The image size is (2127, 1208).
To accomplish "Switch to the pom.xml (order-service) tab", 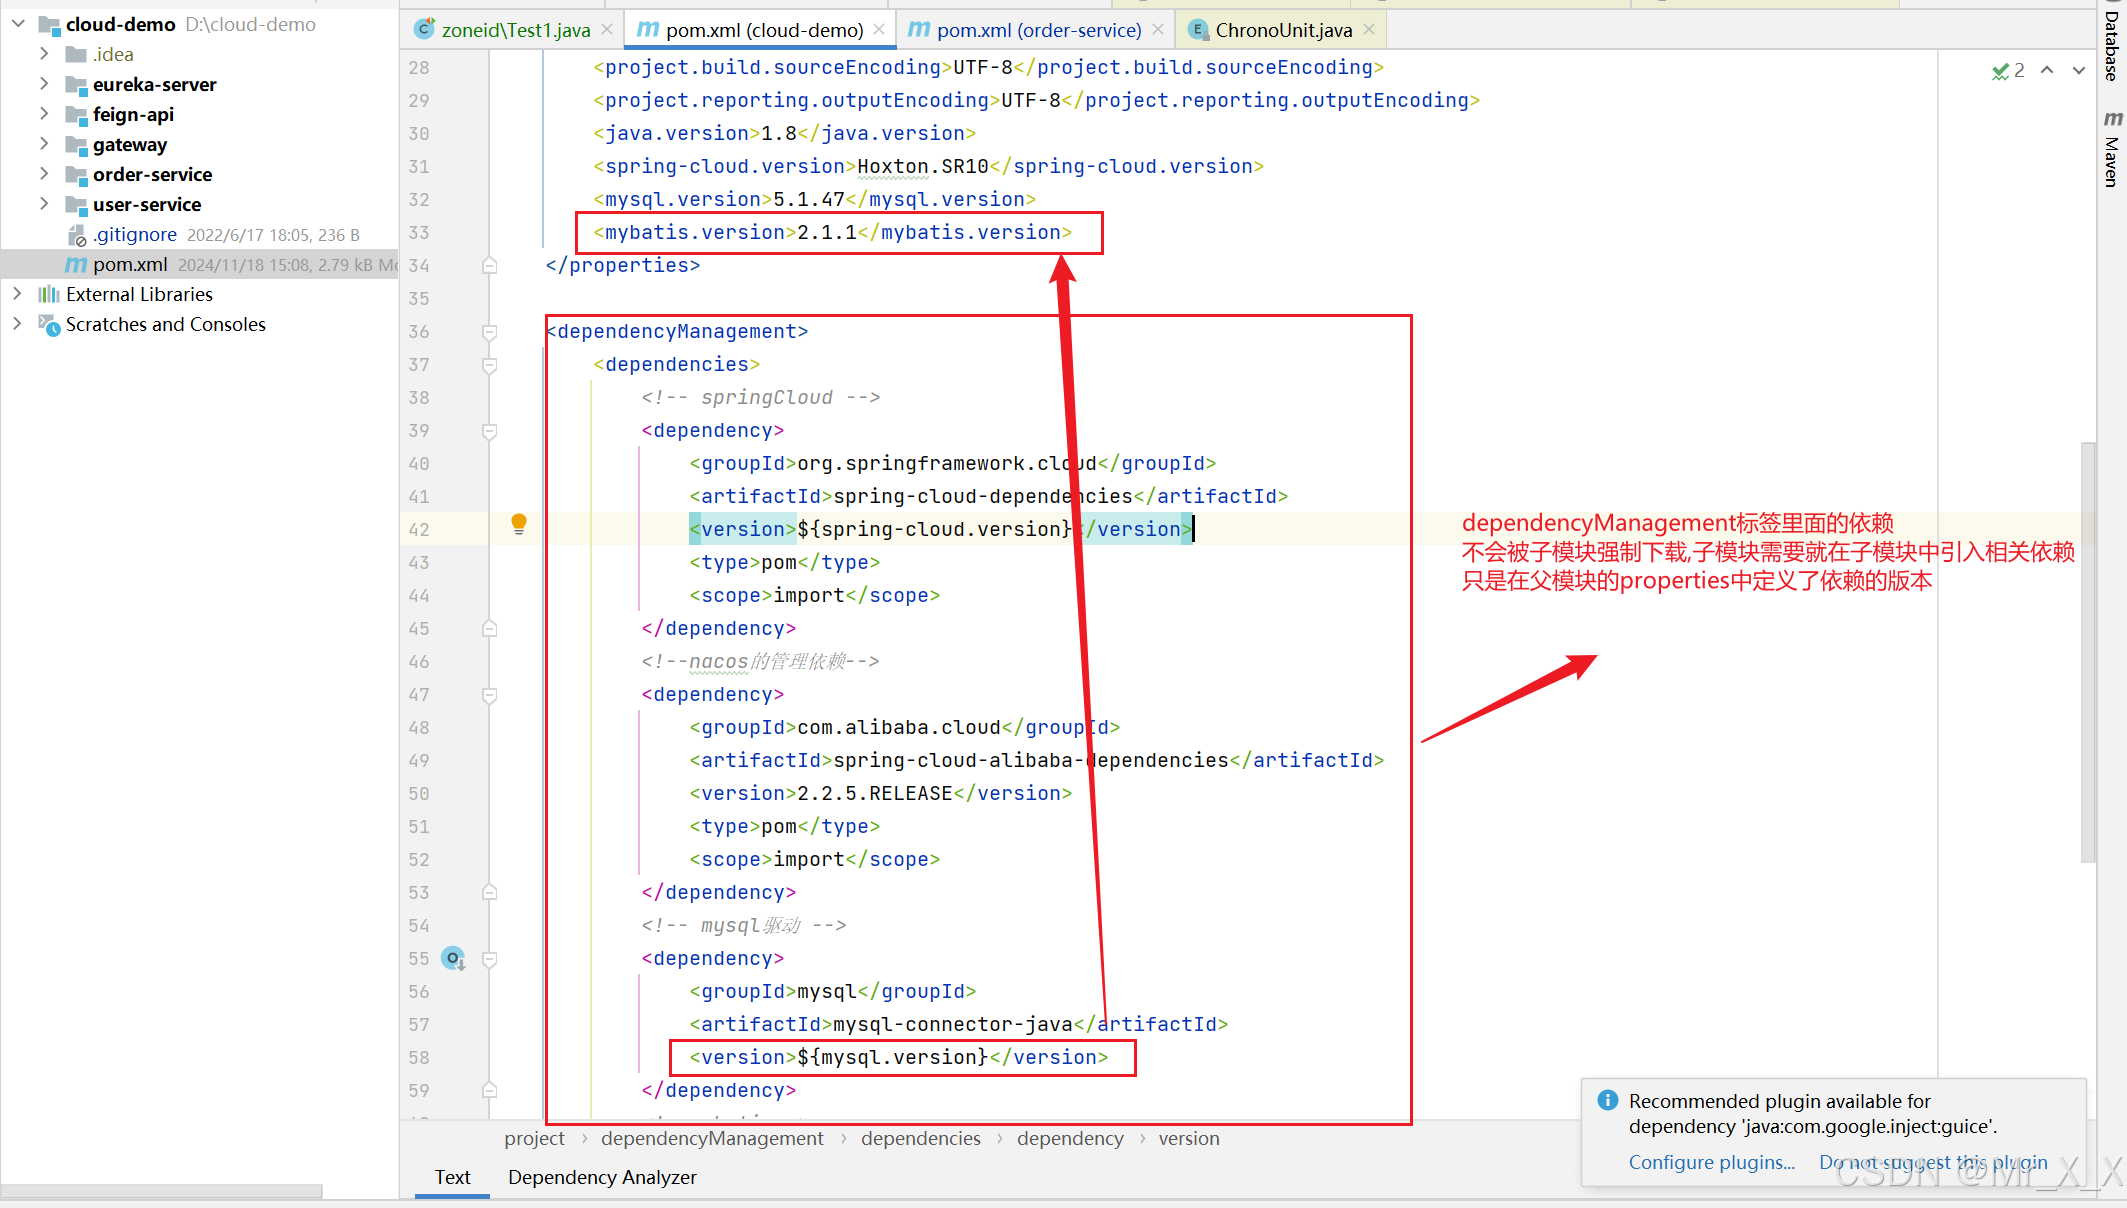I will [1038, 30].
